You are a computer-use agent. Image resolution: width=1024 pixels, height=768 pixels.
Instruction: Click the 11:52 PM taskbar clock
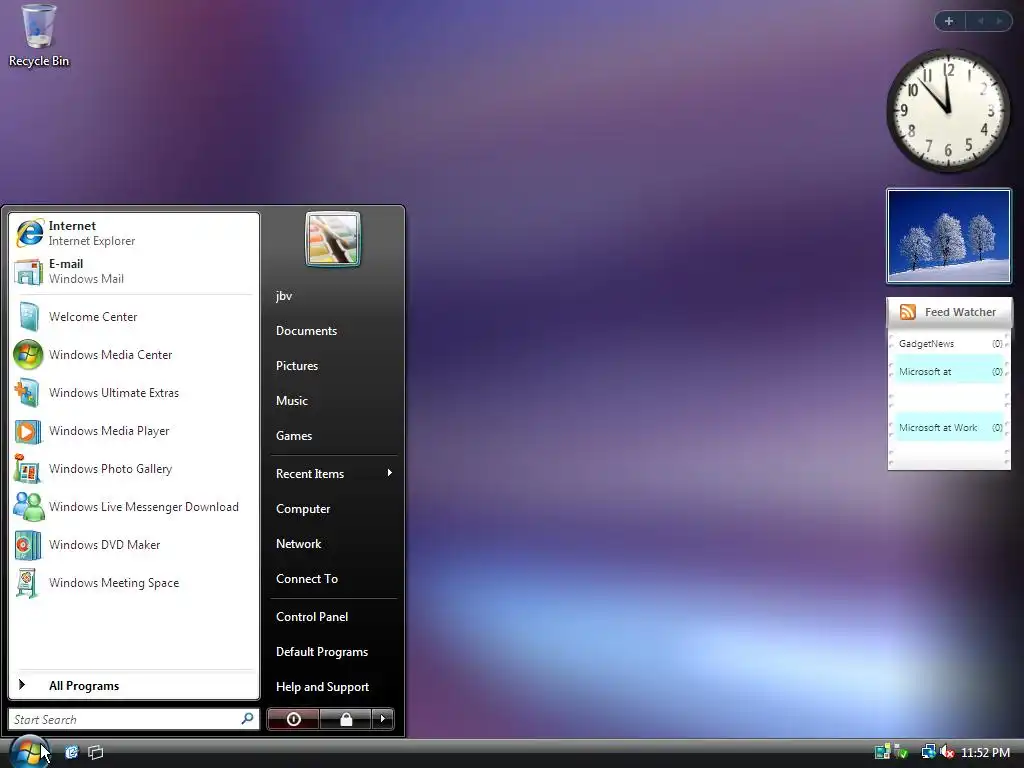[x=985, y=752]
